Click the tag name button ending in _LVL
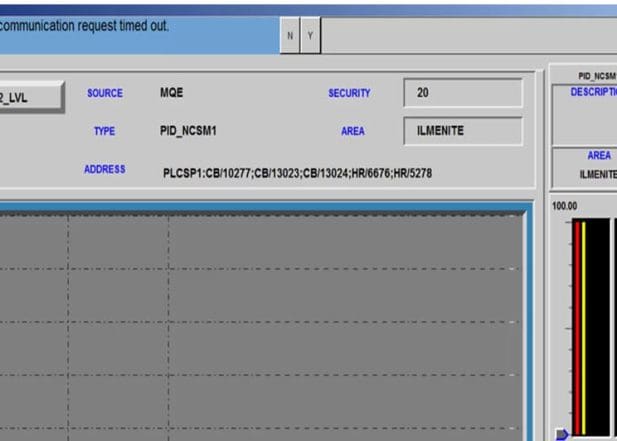This screenshot has width=617, height=441. [x=30, y=97]
